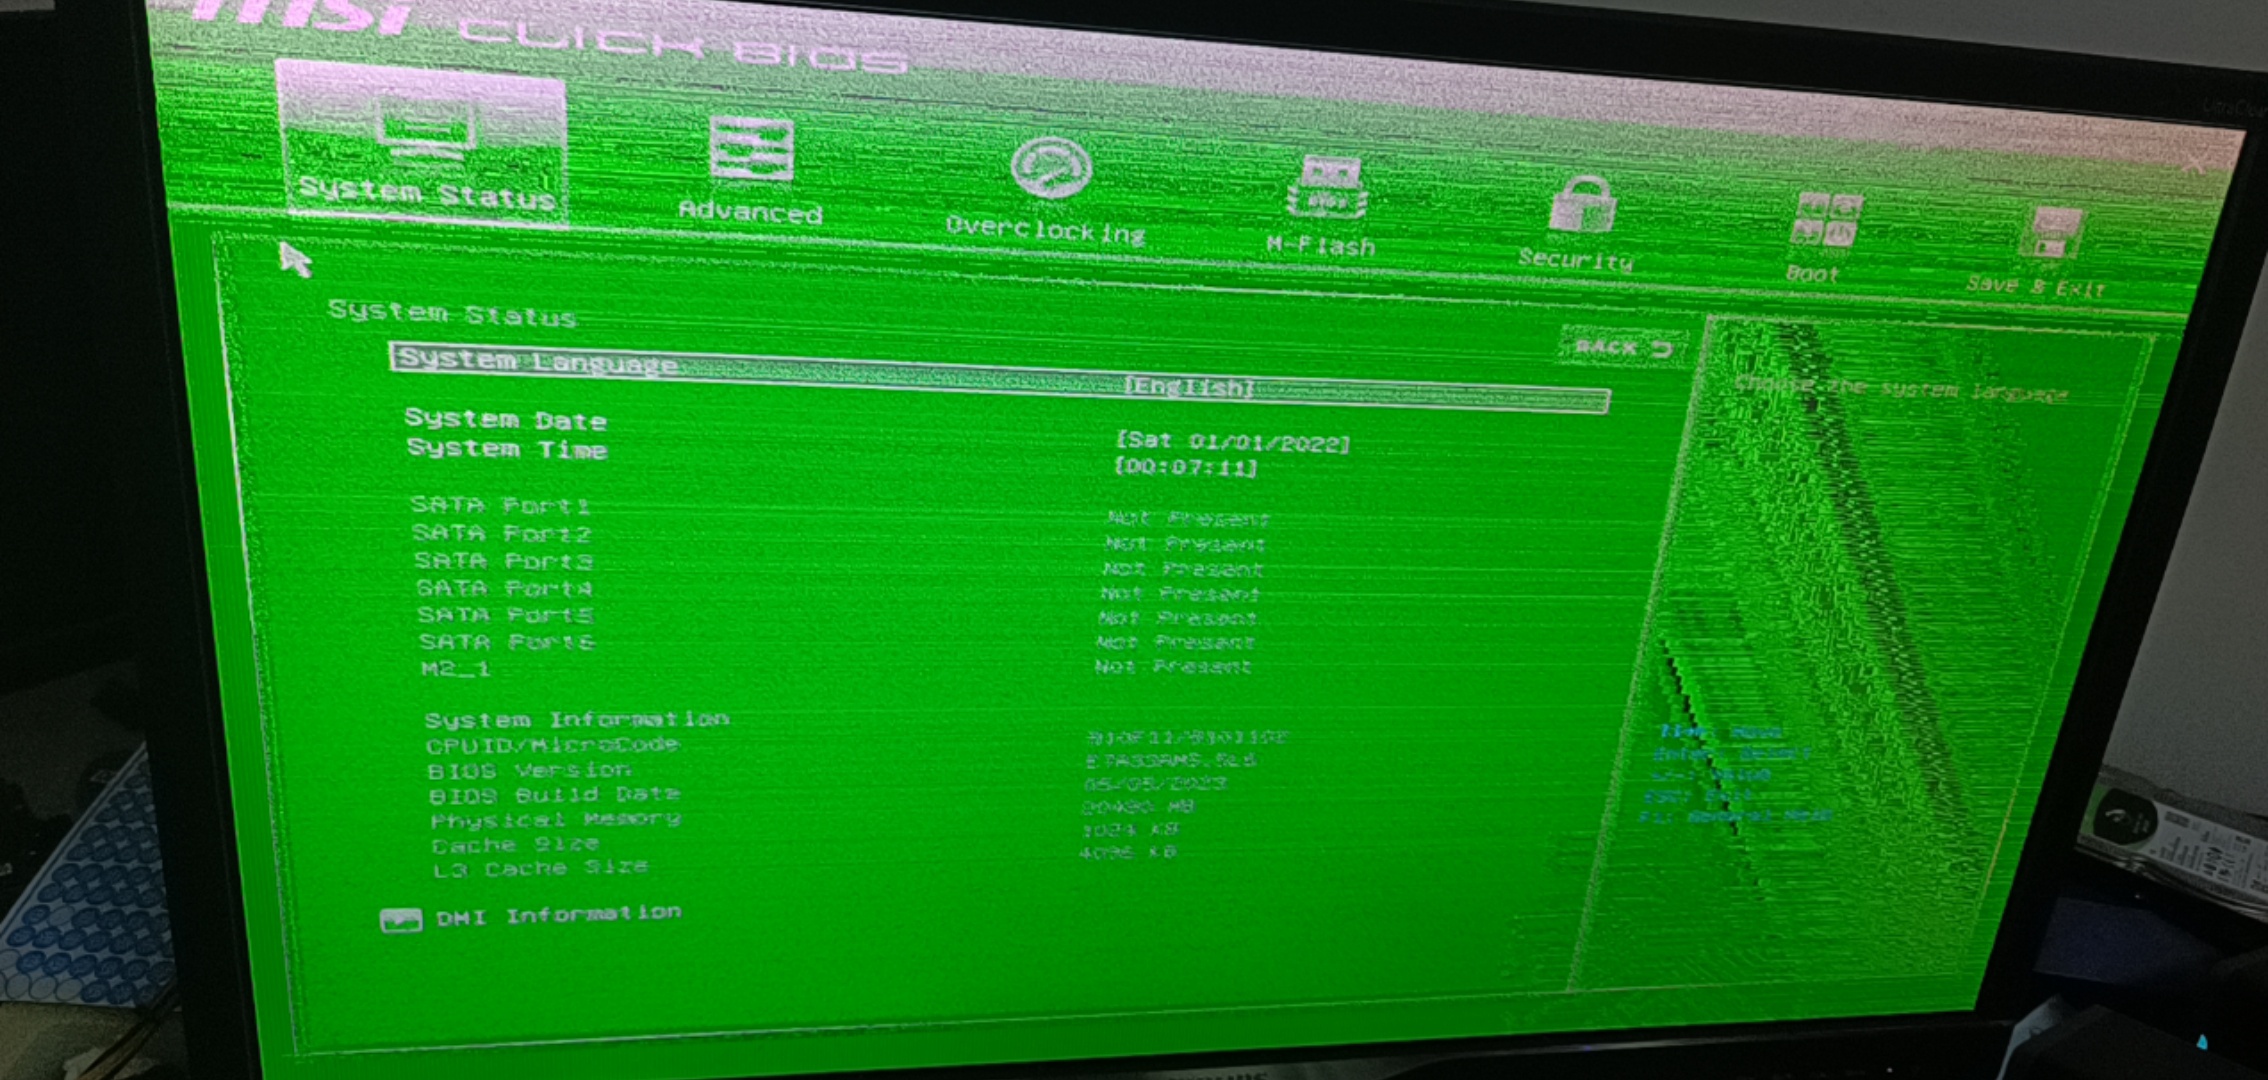Open the Boot menu icon

pos(1827,221)
